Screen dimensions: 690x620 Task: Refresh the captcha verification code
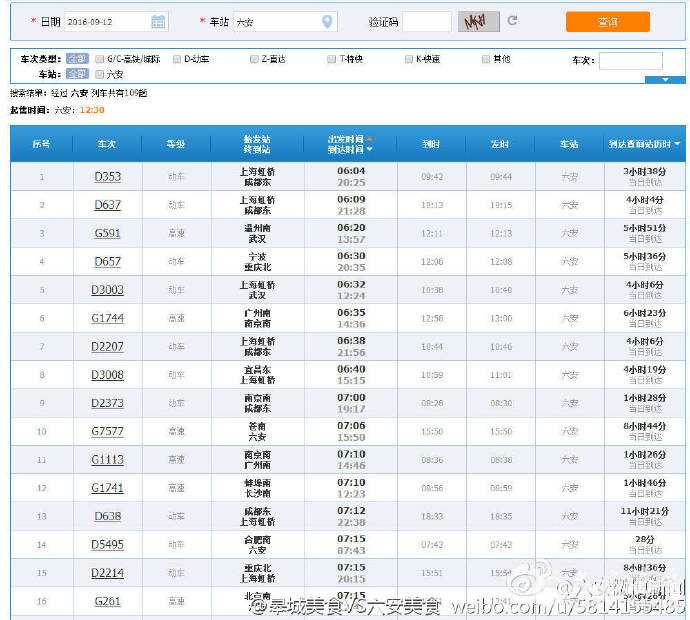click(513, 21)
